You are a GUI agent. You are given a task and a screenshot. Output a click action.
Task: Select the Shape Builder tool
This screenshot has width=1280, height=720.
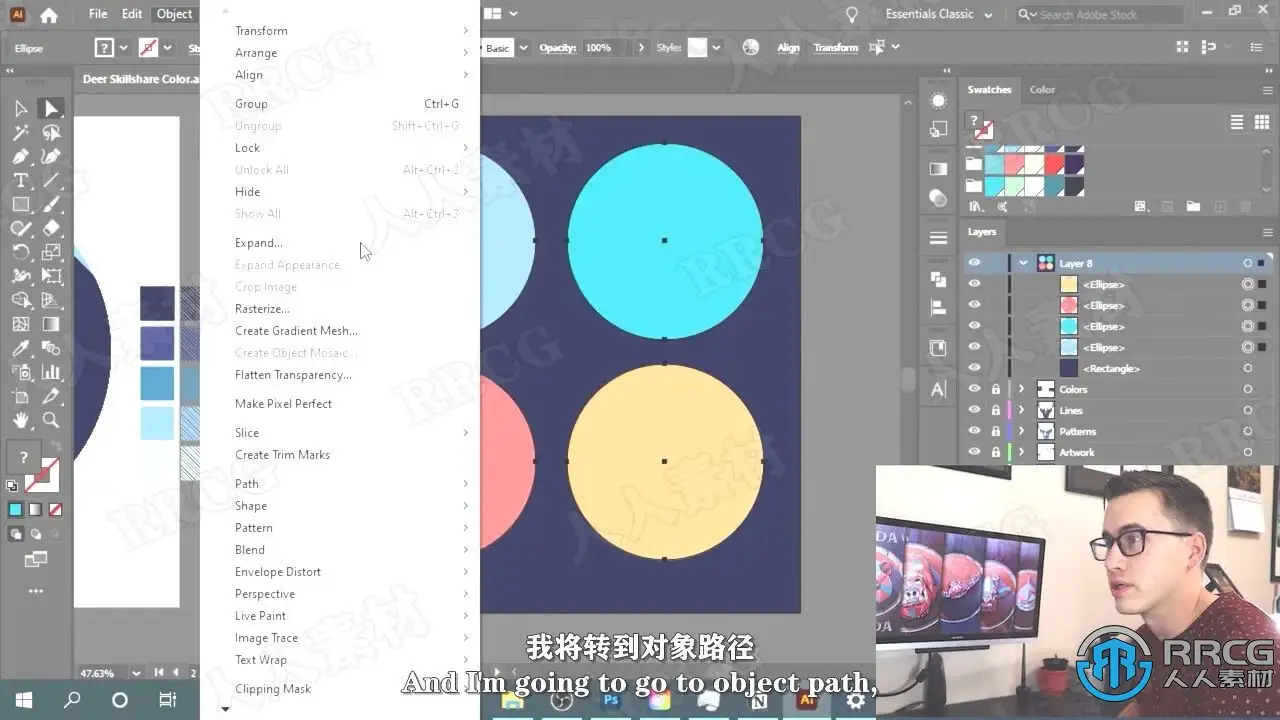click(x=20, y=300)
